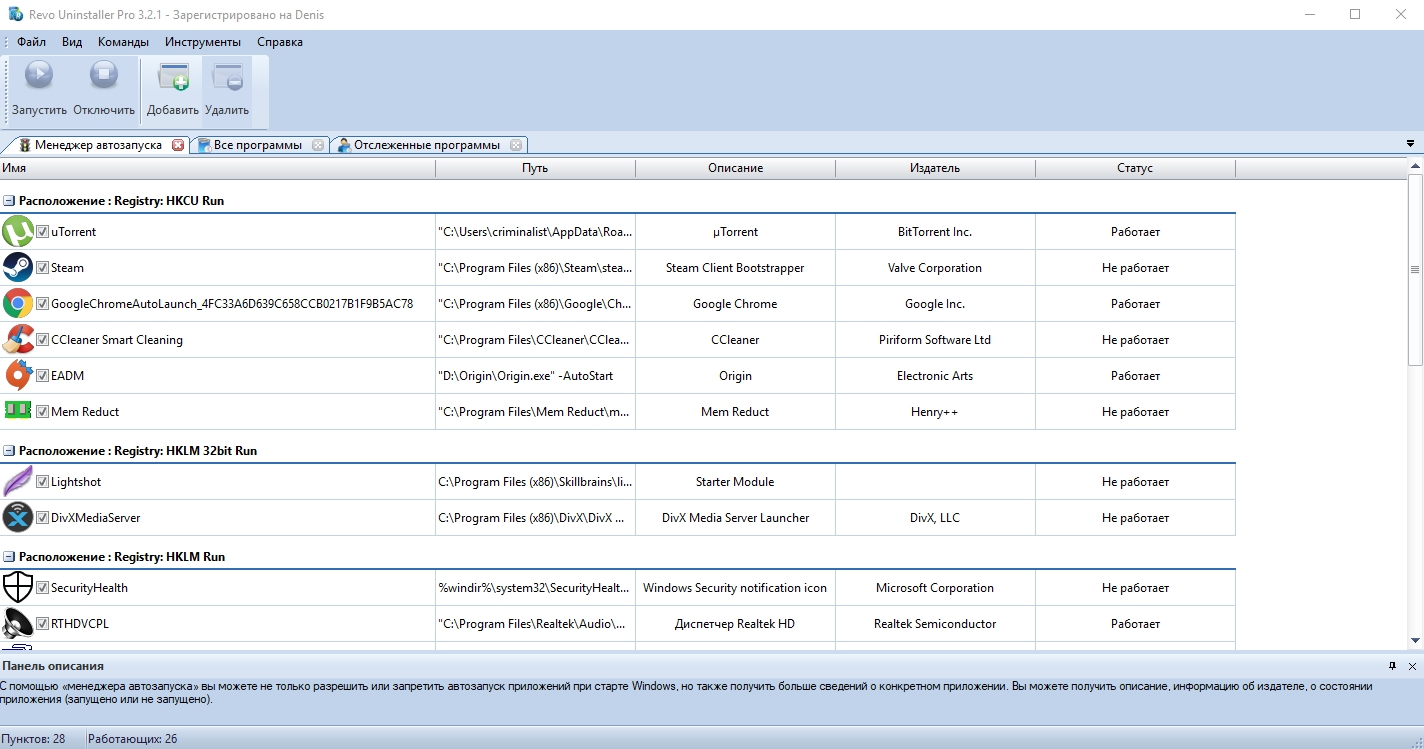Open the tab list dropdown arrow

(1410, 144)
